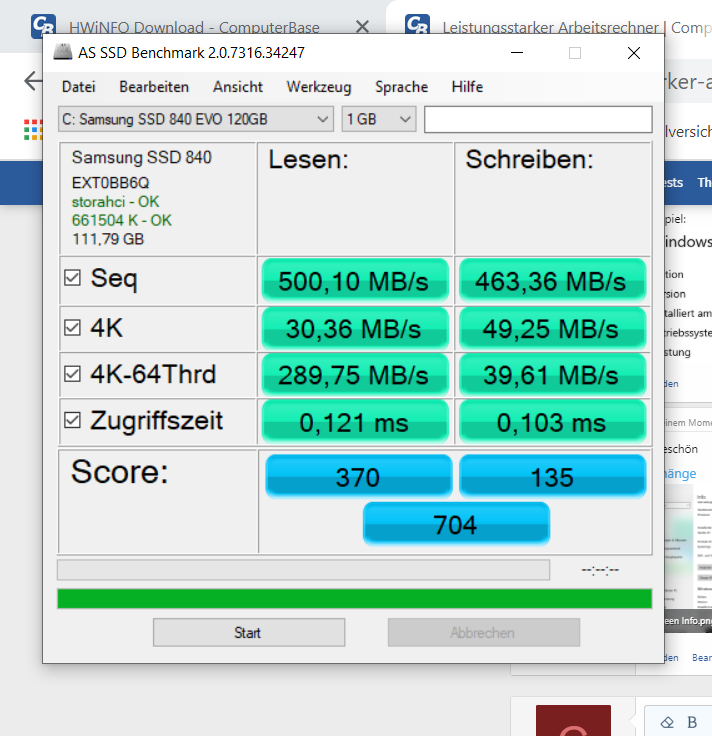
Task: Click the remaining time display --:--:--
Action: click(600, 570)
